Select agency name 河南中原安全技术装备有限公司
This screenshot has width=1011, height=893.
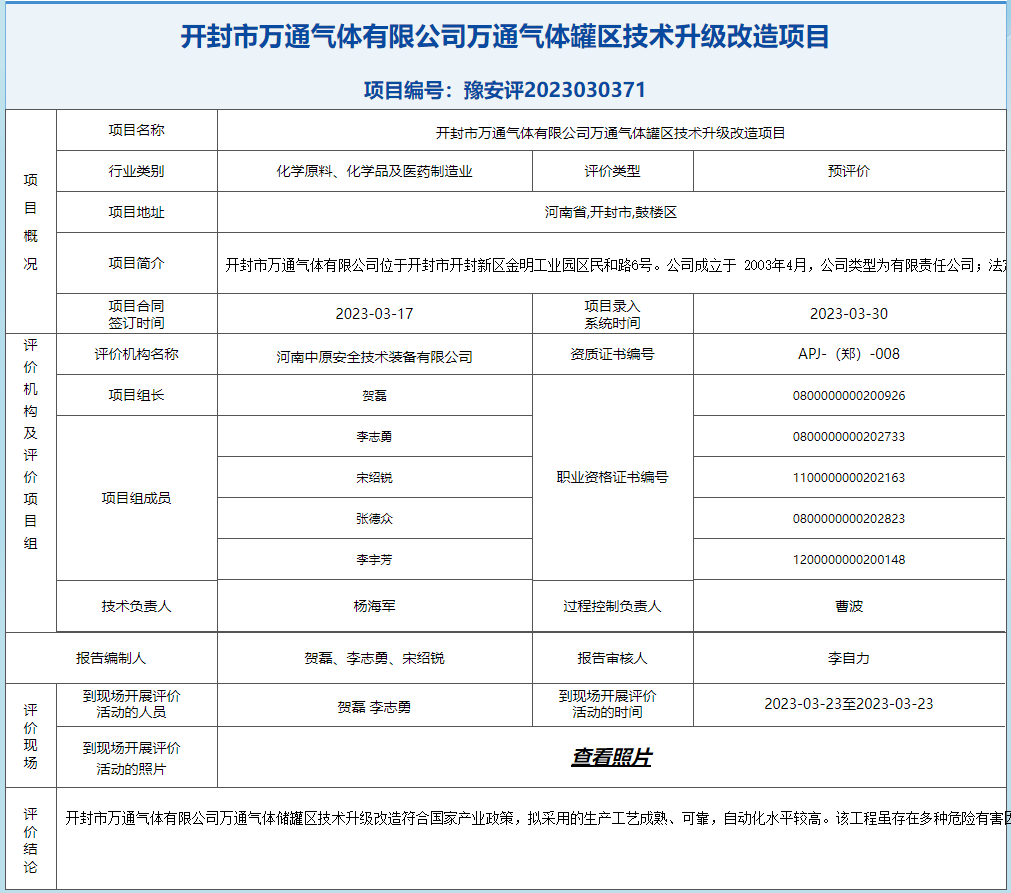point(375,357)
